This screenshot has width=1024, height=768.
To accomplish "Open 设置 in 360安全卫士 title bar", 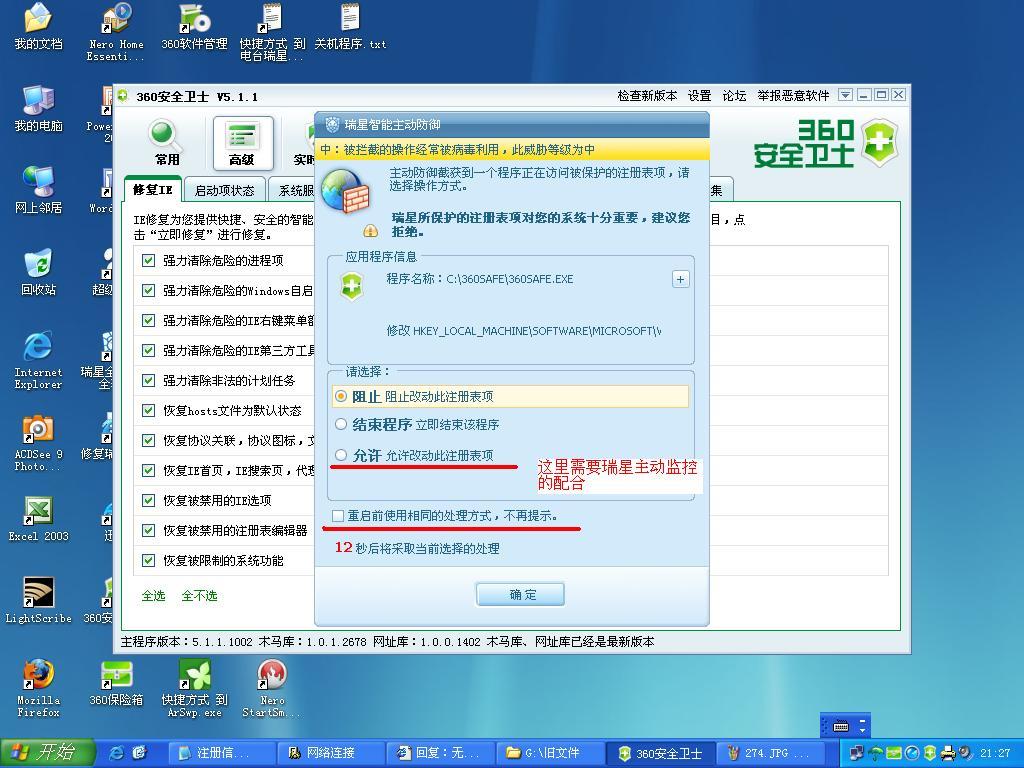I will coord(699,96).
